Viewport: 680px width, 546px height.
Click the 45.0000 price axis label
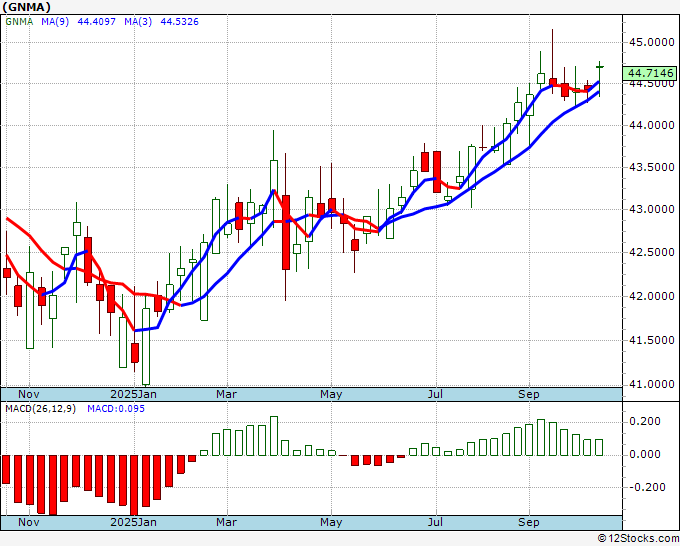tap(651, 43)
